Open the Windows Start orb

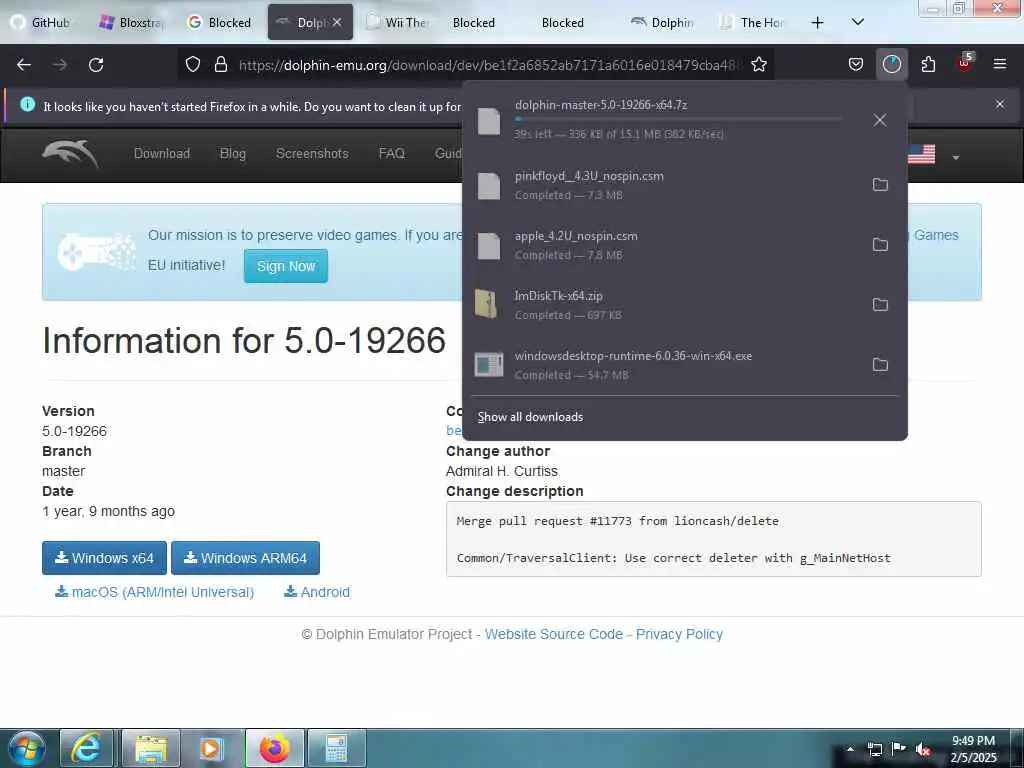[27, 748]
